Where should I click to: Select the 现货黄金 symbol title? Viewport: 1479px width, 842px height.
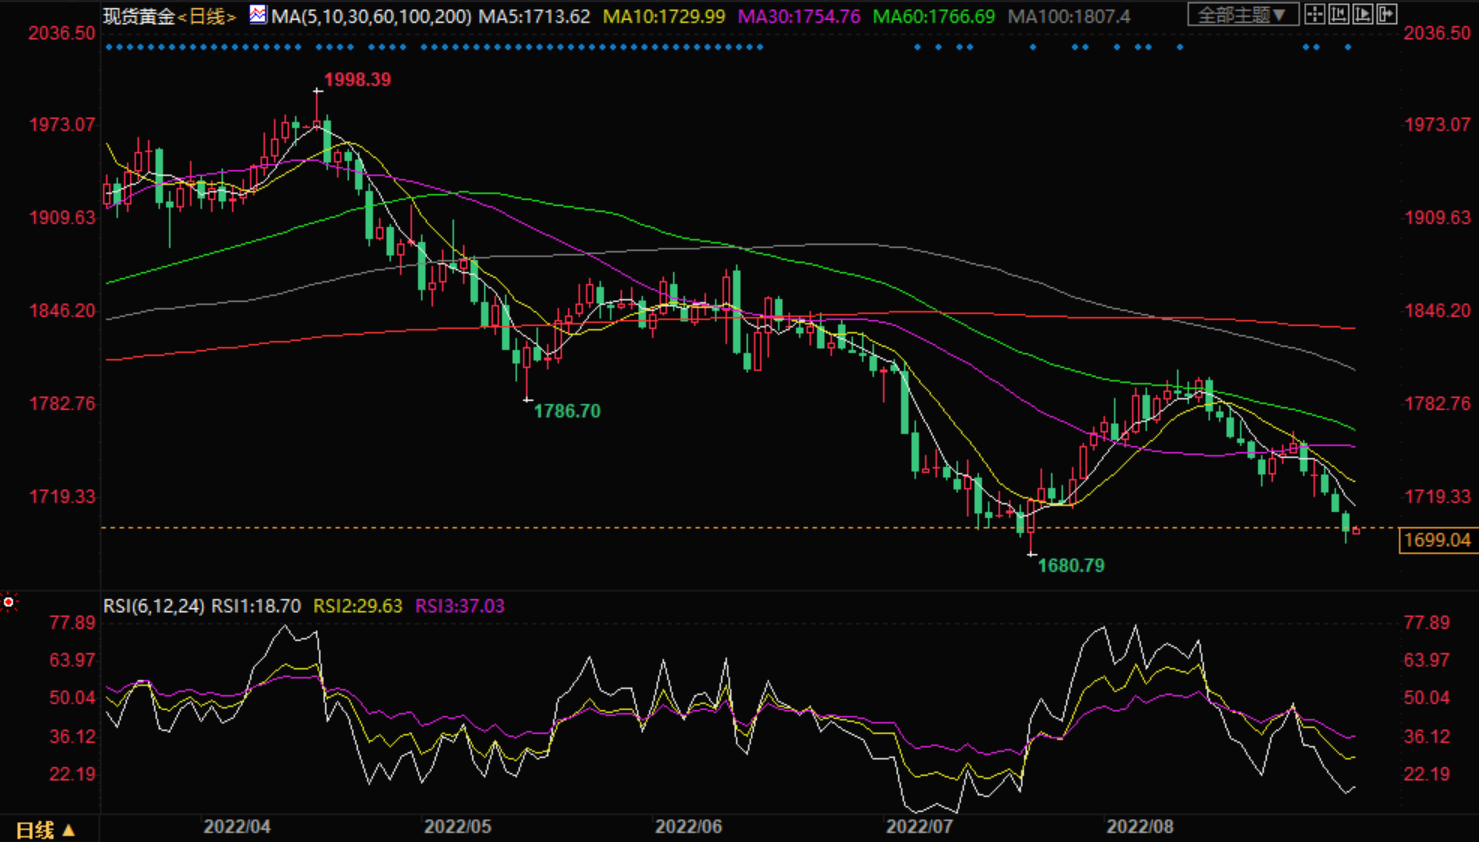[x=139, y=17]
